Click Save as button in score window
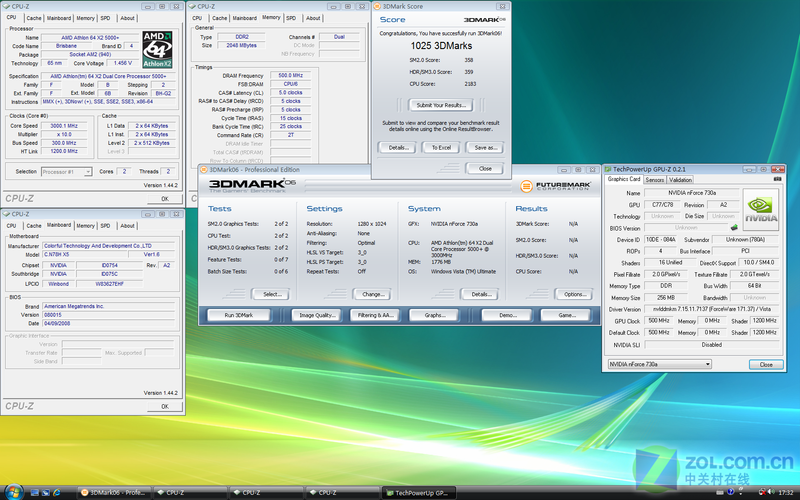 [x=485, y=147]
